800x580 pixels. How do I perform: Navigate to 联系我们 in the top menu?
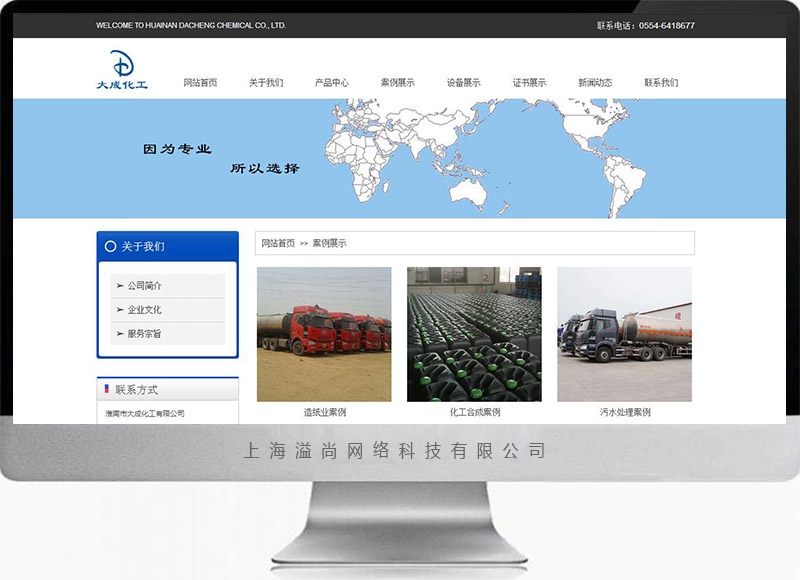point(661,83)
